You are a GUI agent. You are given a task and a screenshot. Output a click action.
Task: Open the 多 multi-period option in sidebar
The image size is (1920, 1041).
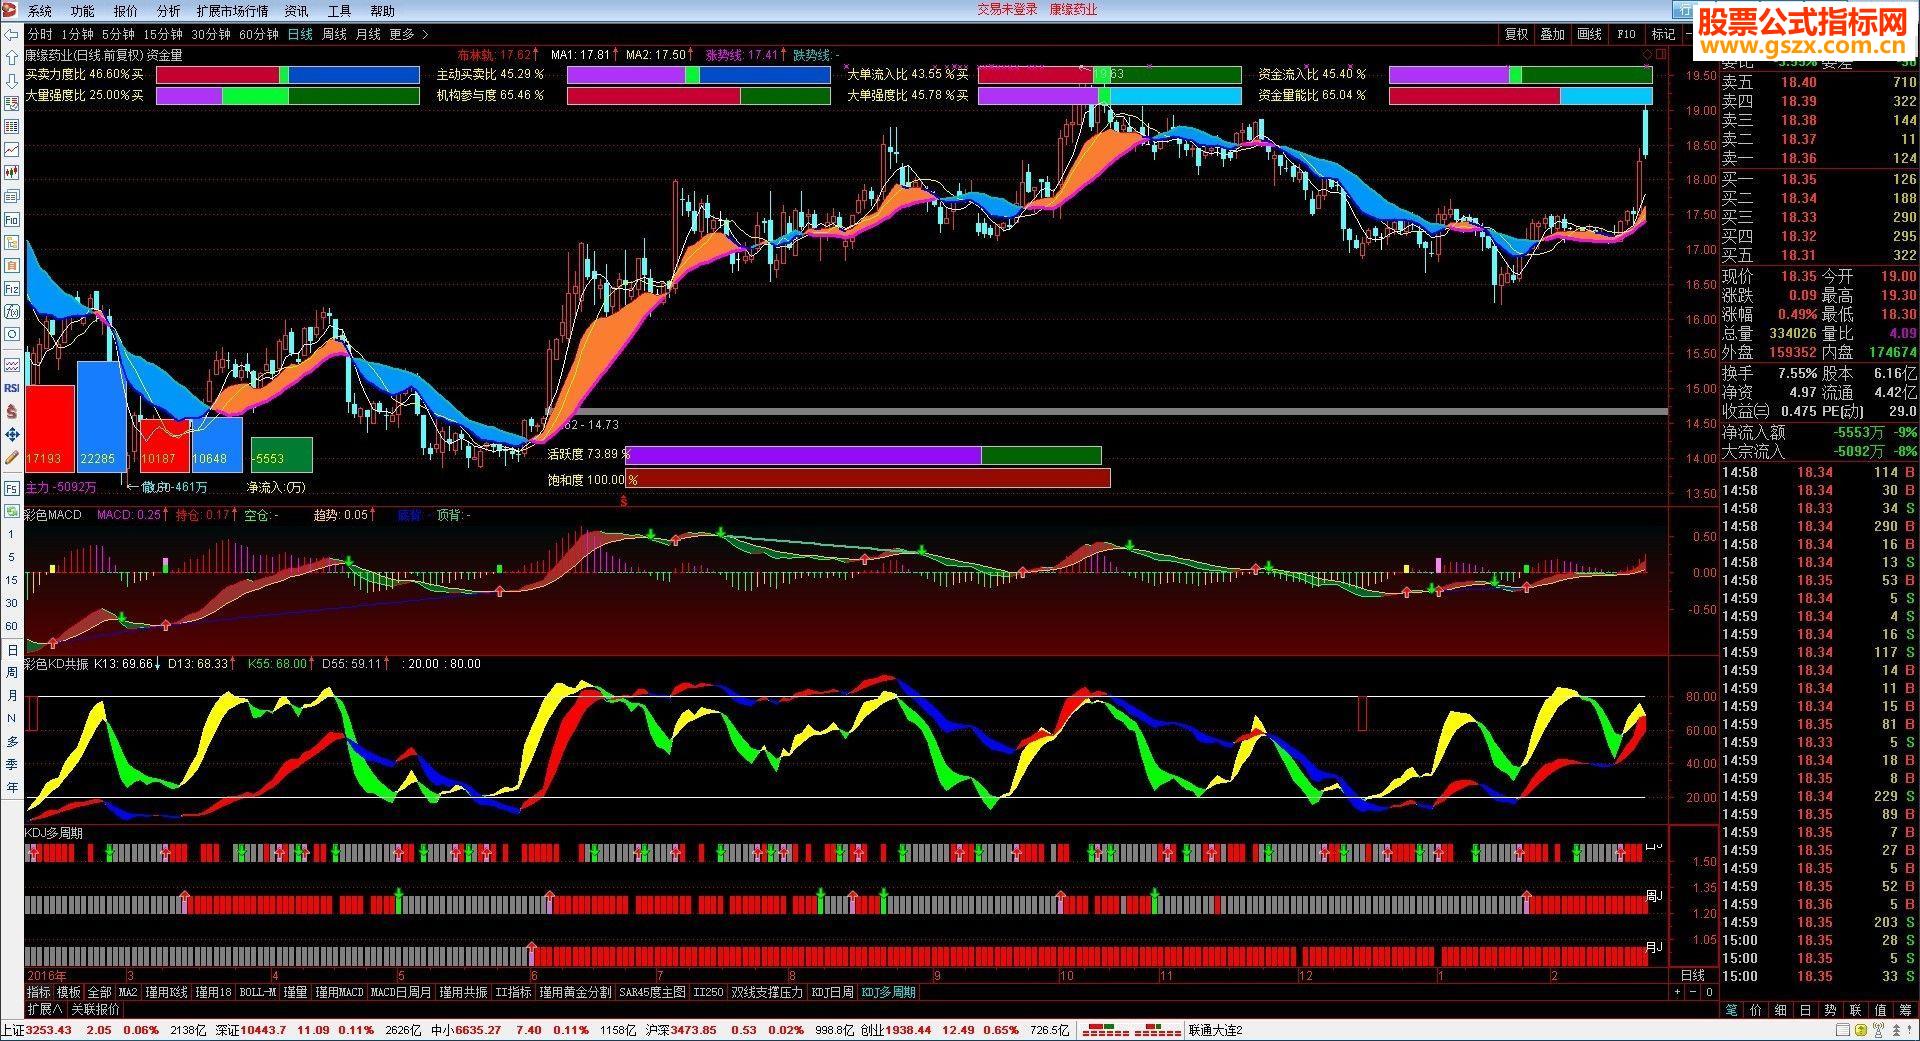12,741
